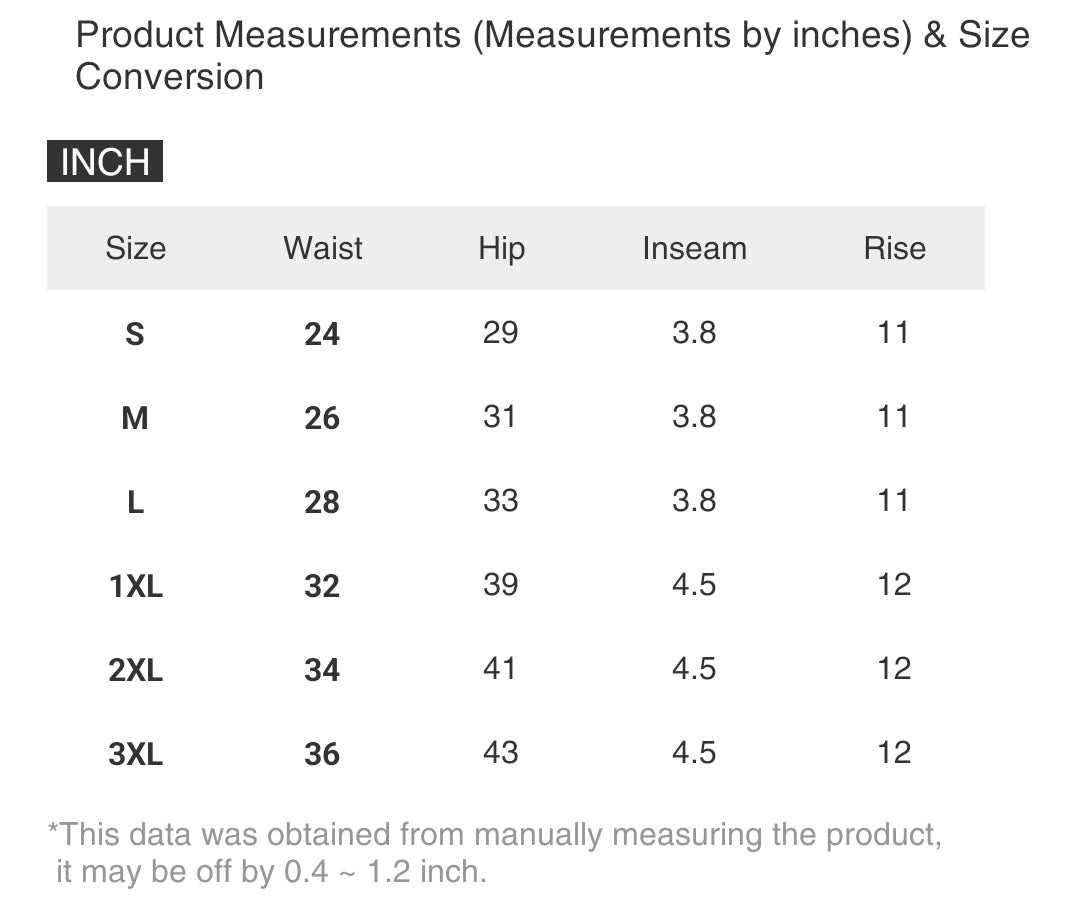This screenshot has width=1080, height=910.
Task: Click the hip value 43 for 3XL
Action: (500, 752)
